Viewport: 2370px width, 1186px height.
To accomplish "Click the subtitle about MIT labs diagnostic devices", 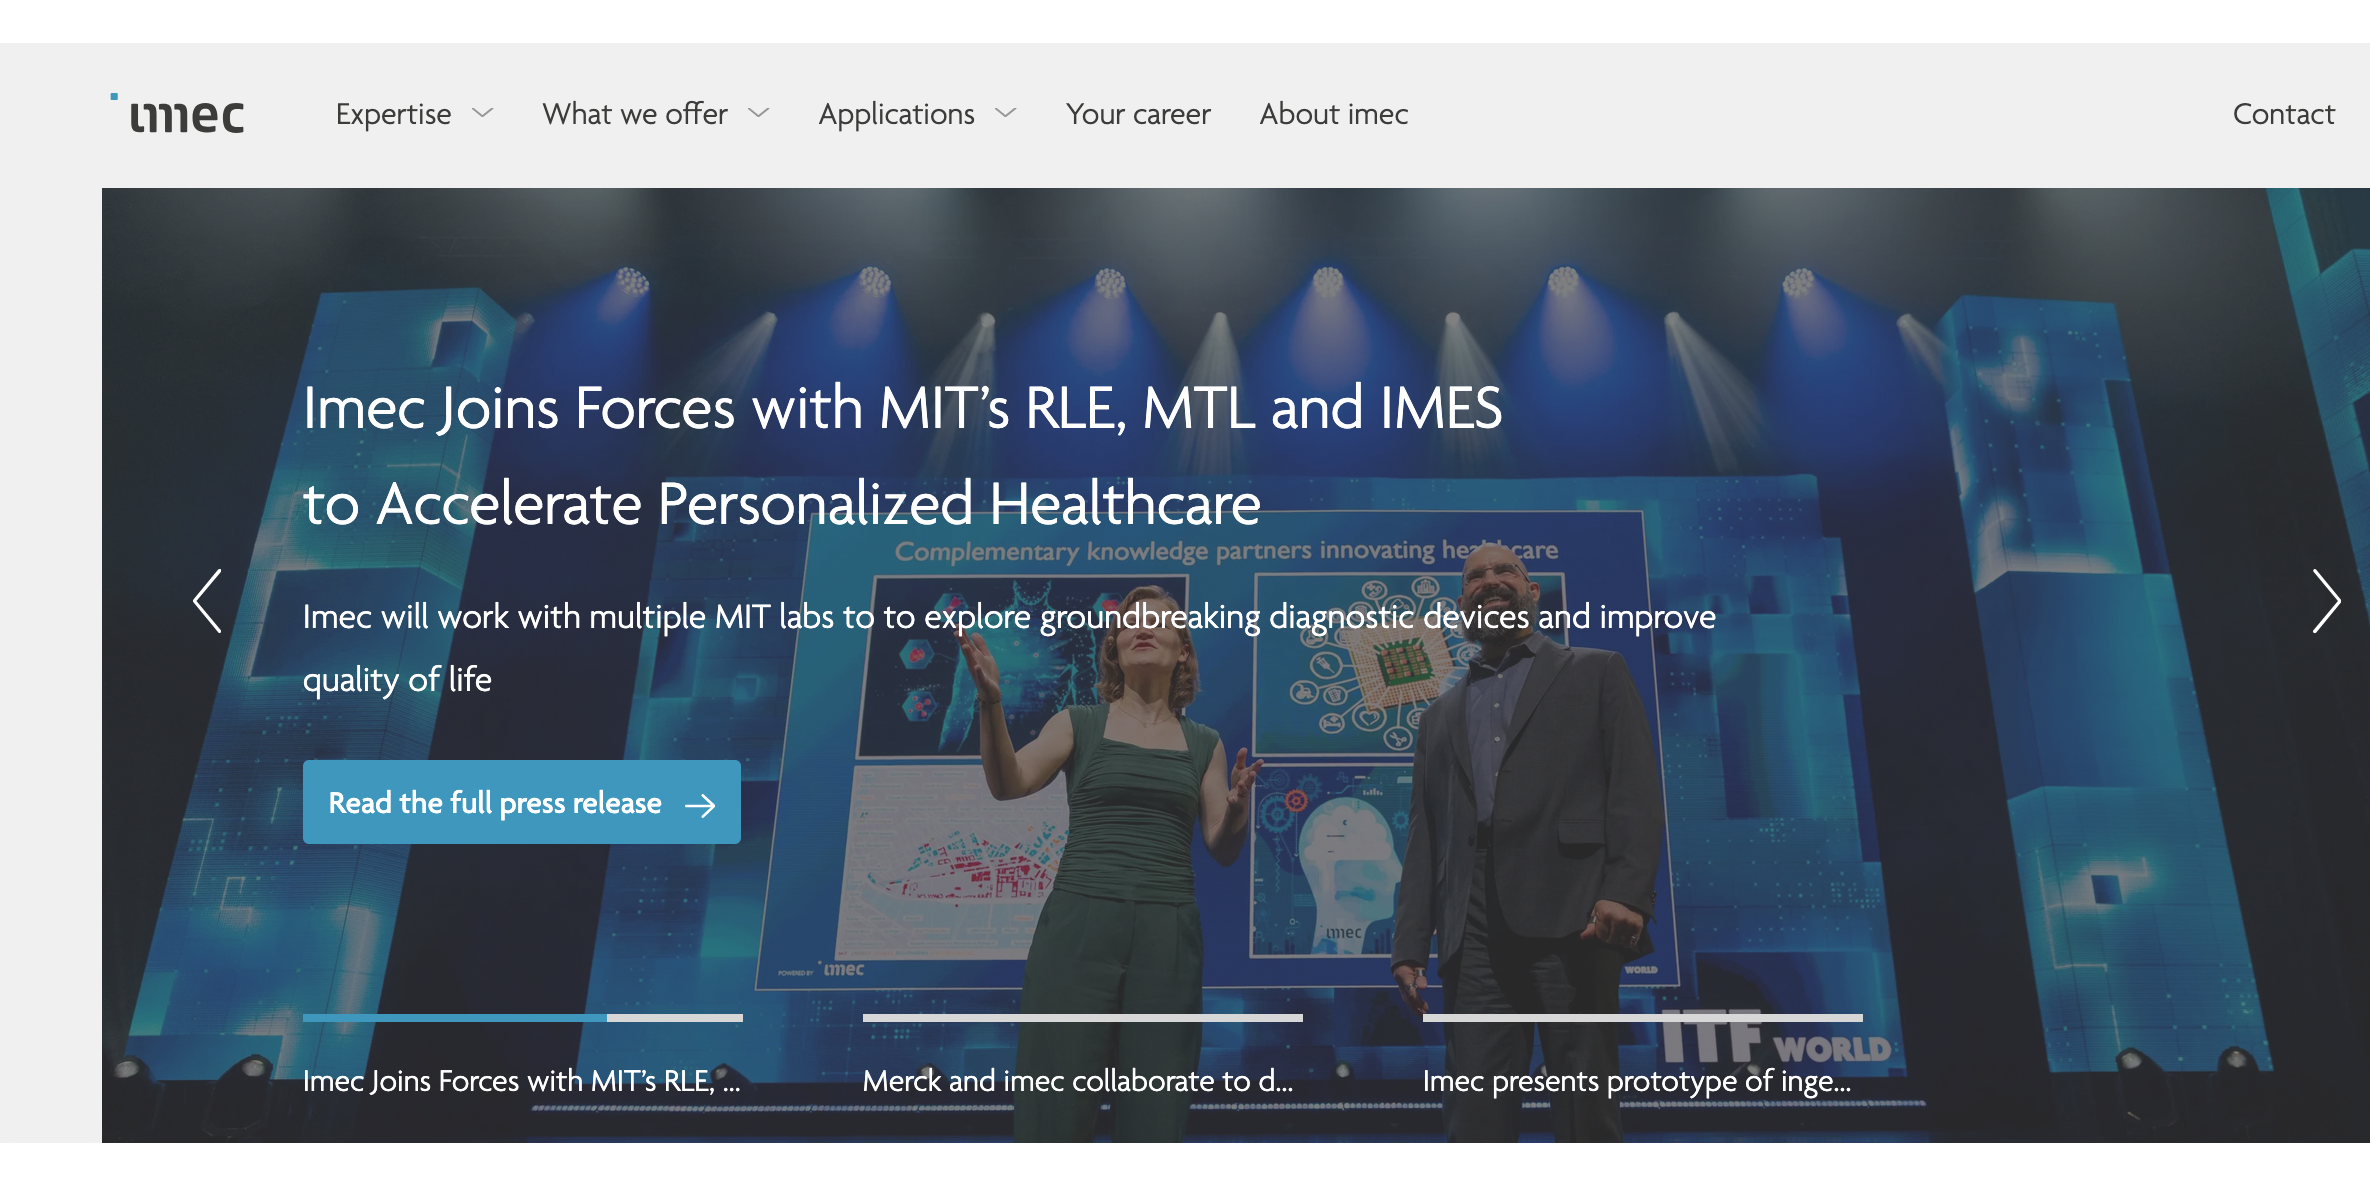I will 1009,648.
